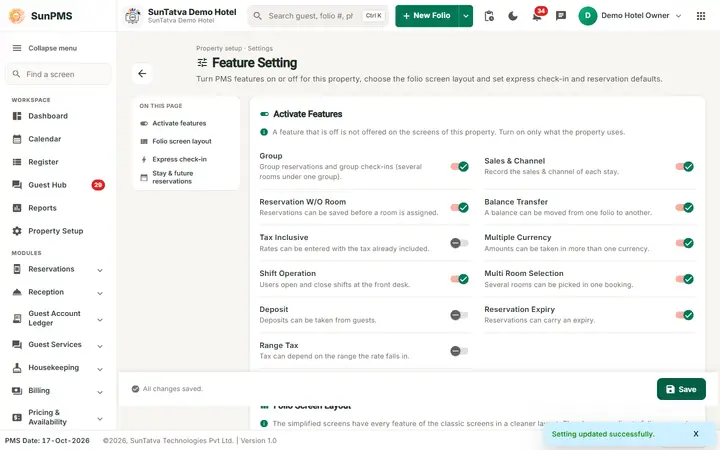
Task: Toggle the Balance Transfer switch
Action: coord(684,208)
